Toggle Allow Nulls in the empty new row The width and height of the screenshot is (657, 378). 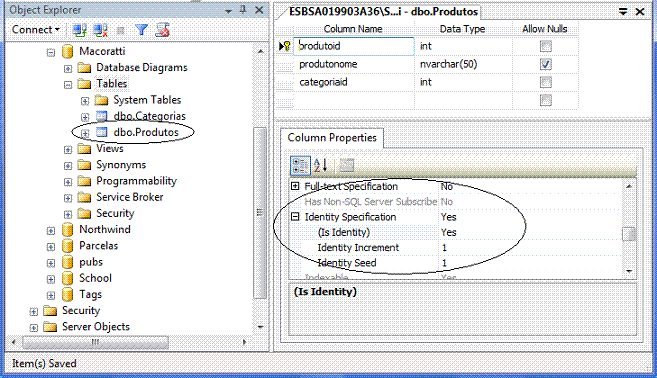click(546, 100)
